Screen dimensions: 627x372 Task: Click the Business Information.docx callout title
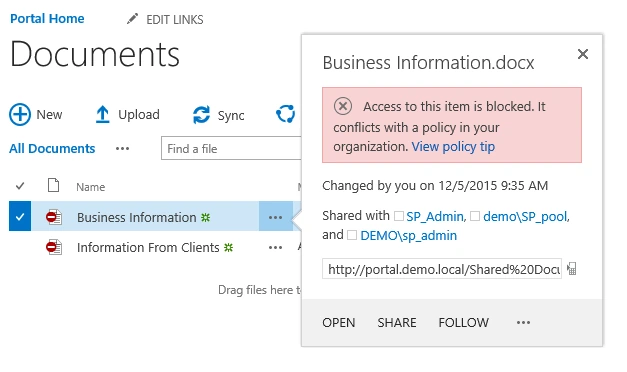[x=428, y=63]
